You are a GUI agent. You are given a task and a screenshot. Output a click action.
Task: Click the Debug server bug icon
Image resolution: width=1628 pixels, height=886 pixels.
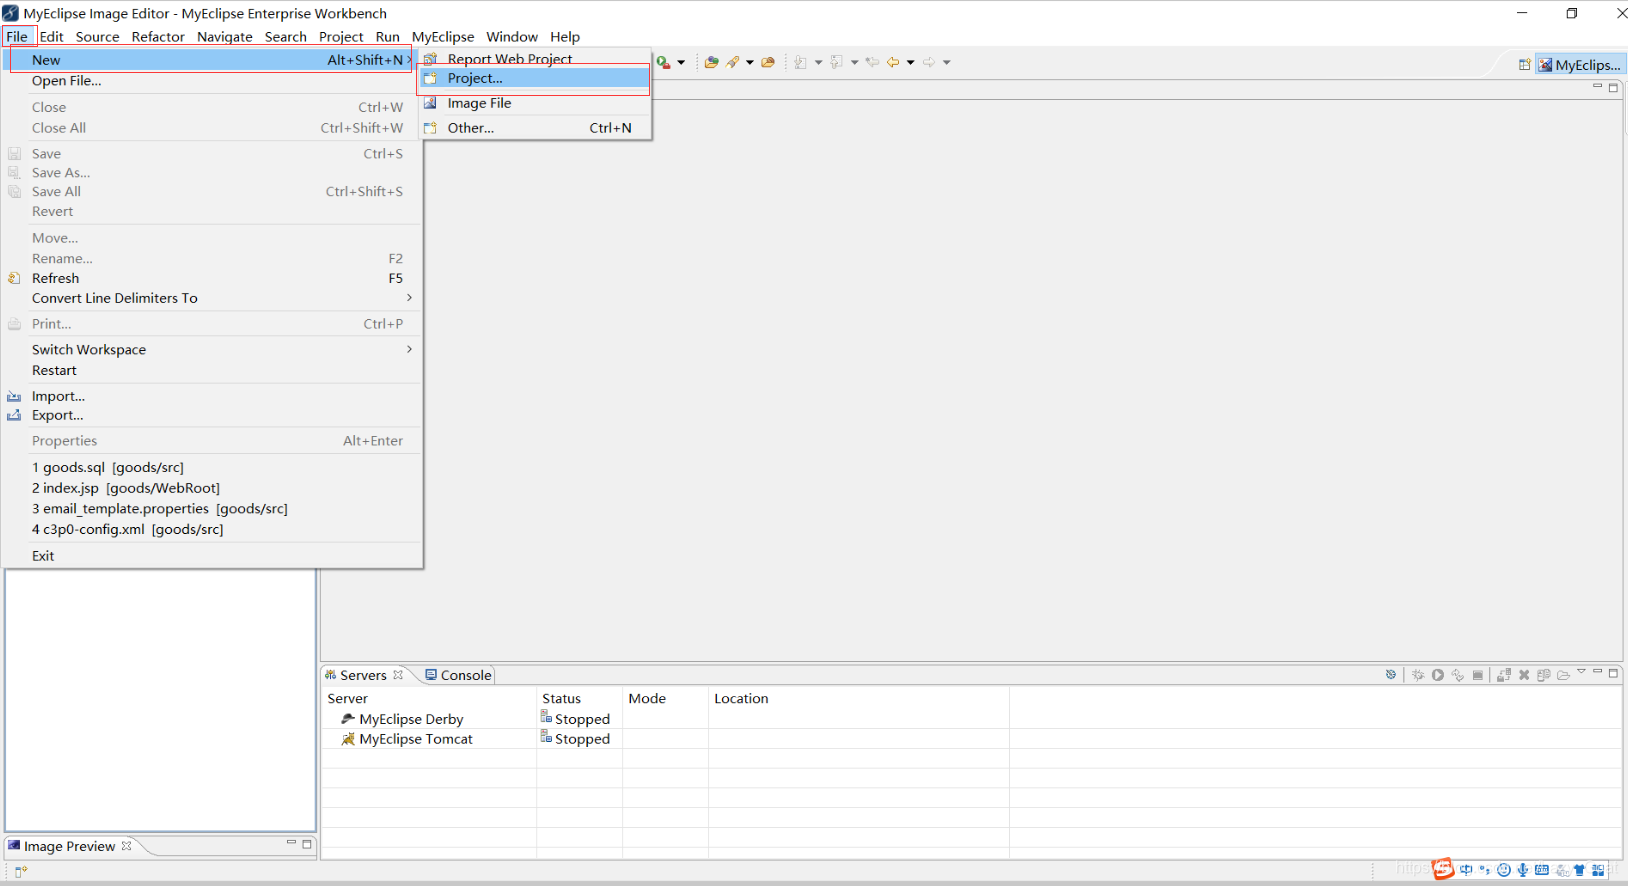(x=1418, y=675)
